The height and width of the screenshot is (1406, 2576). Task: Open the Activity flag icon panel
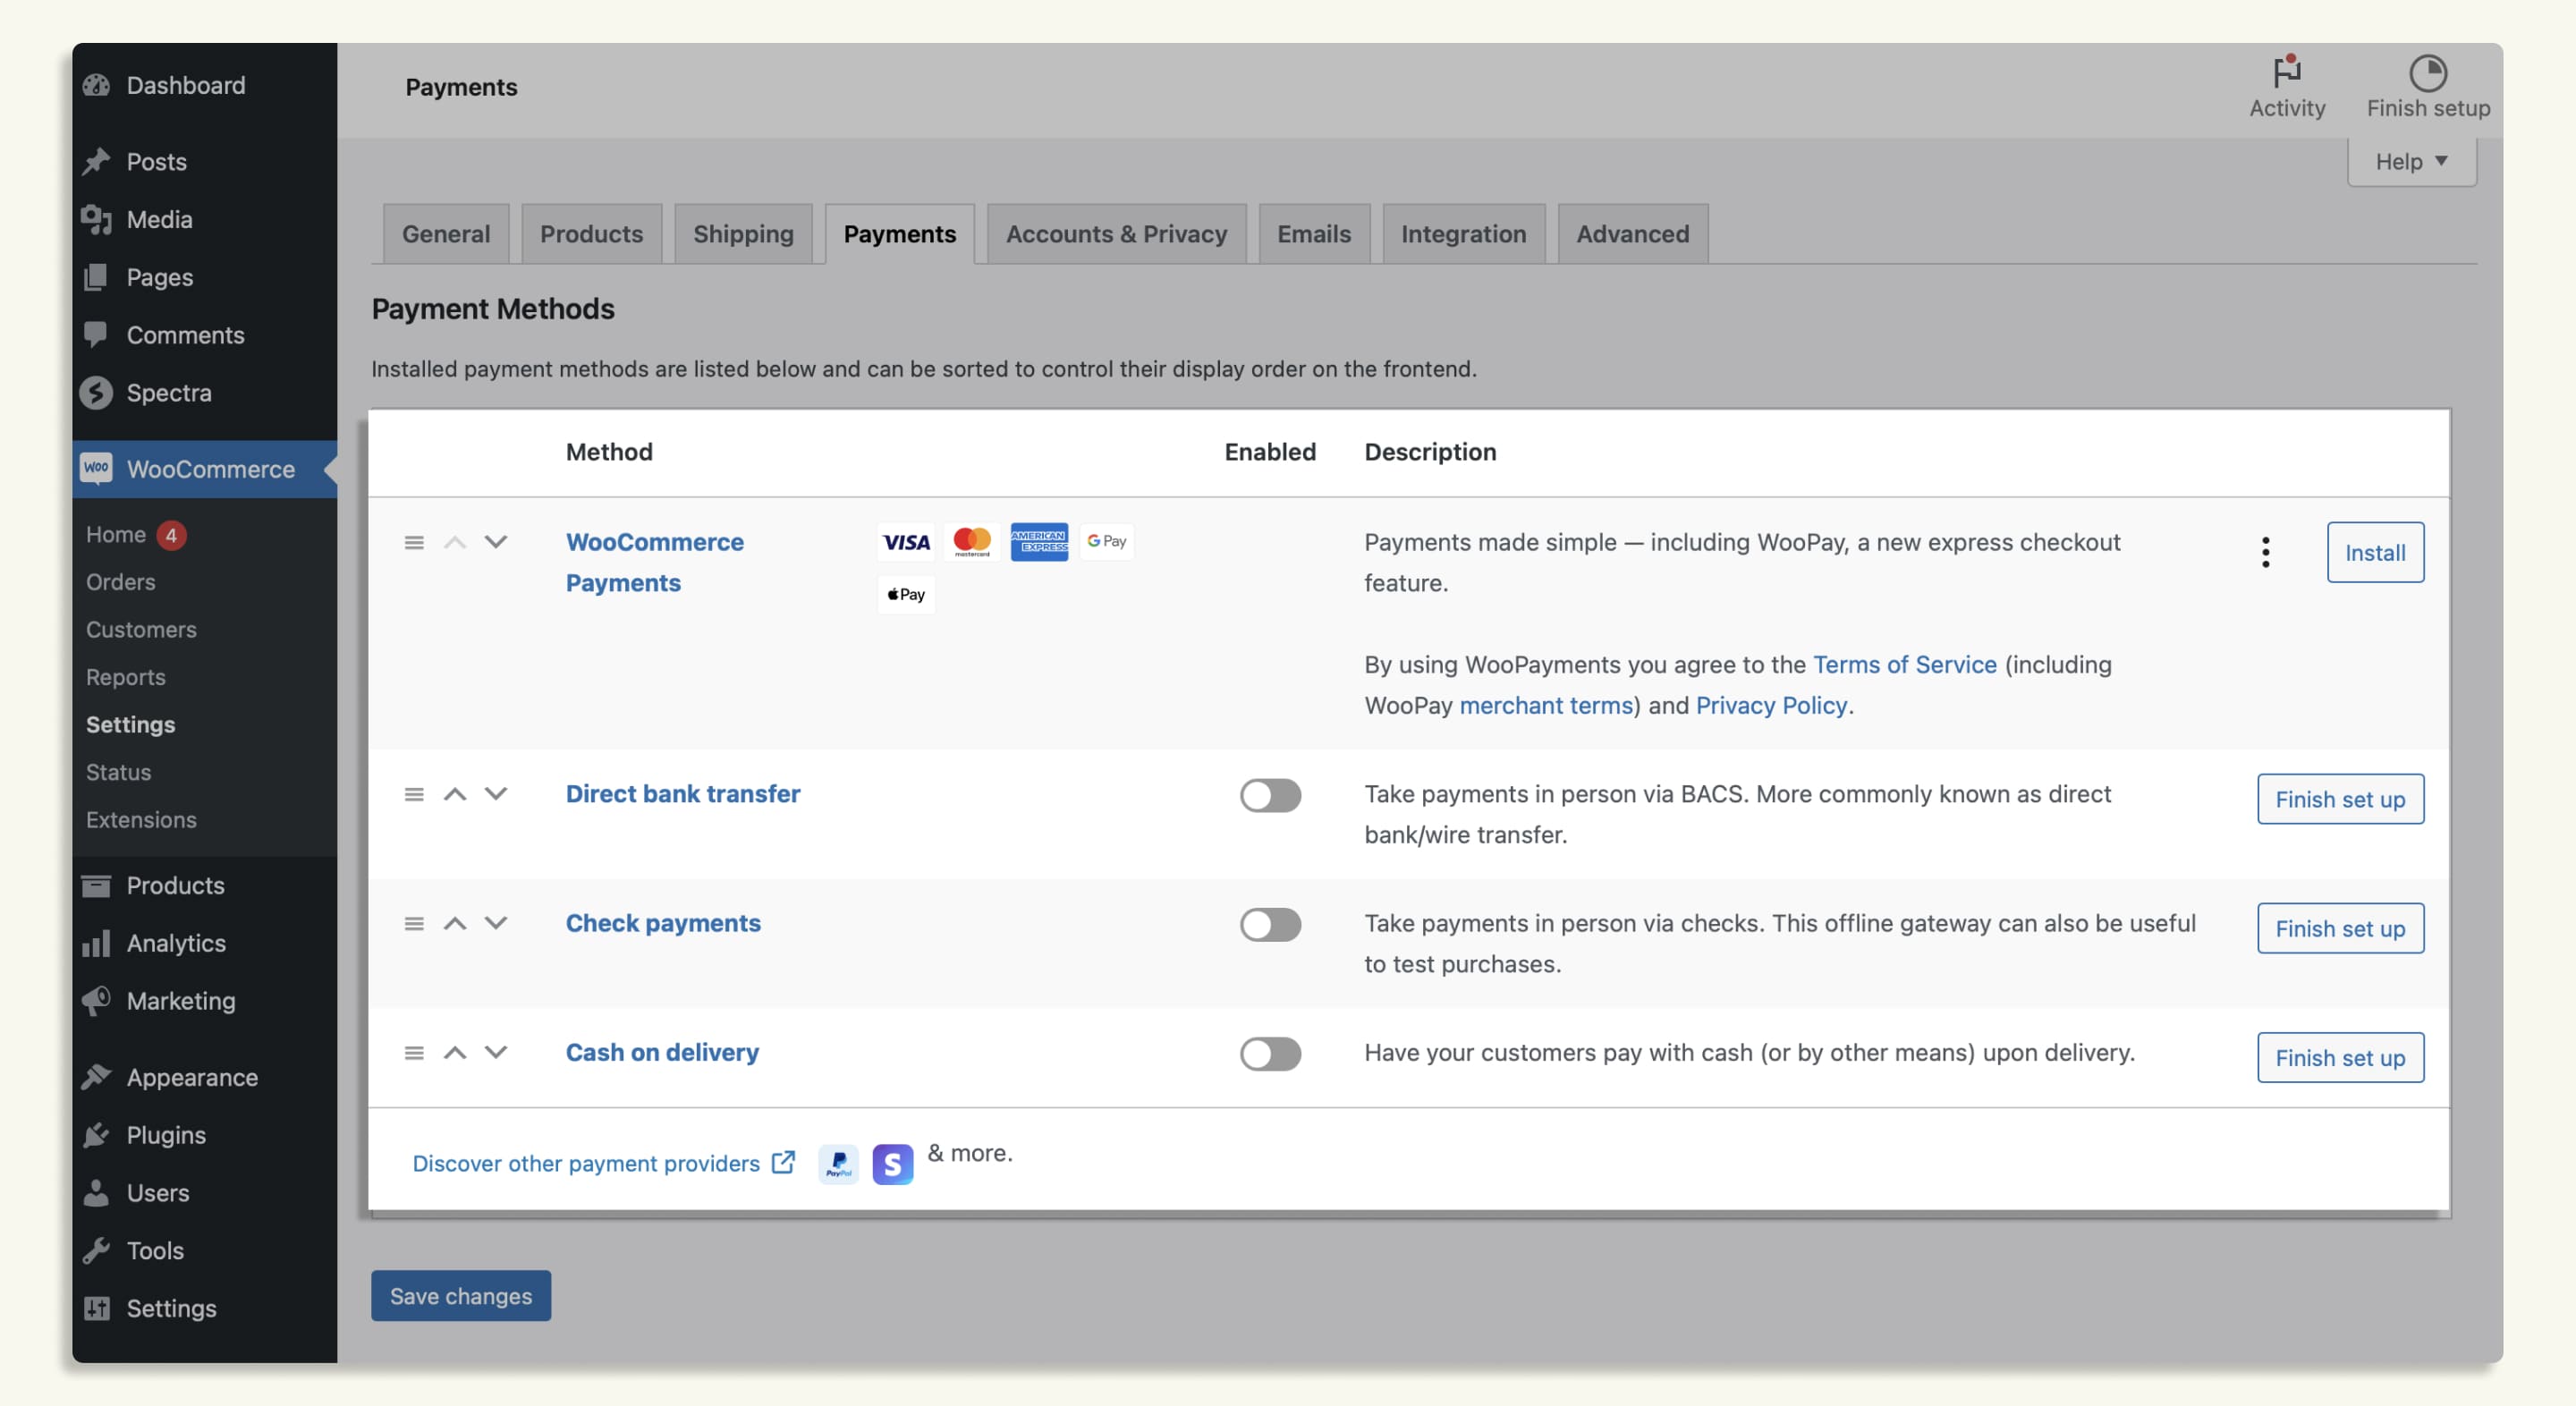click(2286, 72)
